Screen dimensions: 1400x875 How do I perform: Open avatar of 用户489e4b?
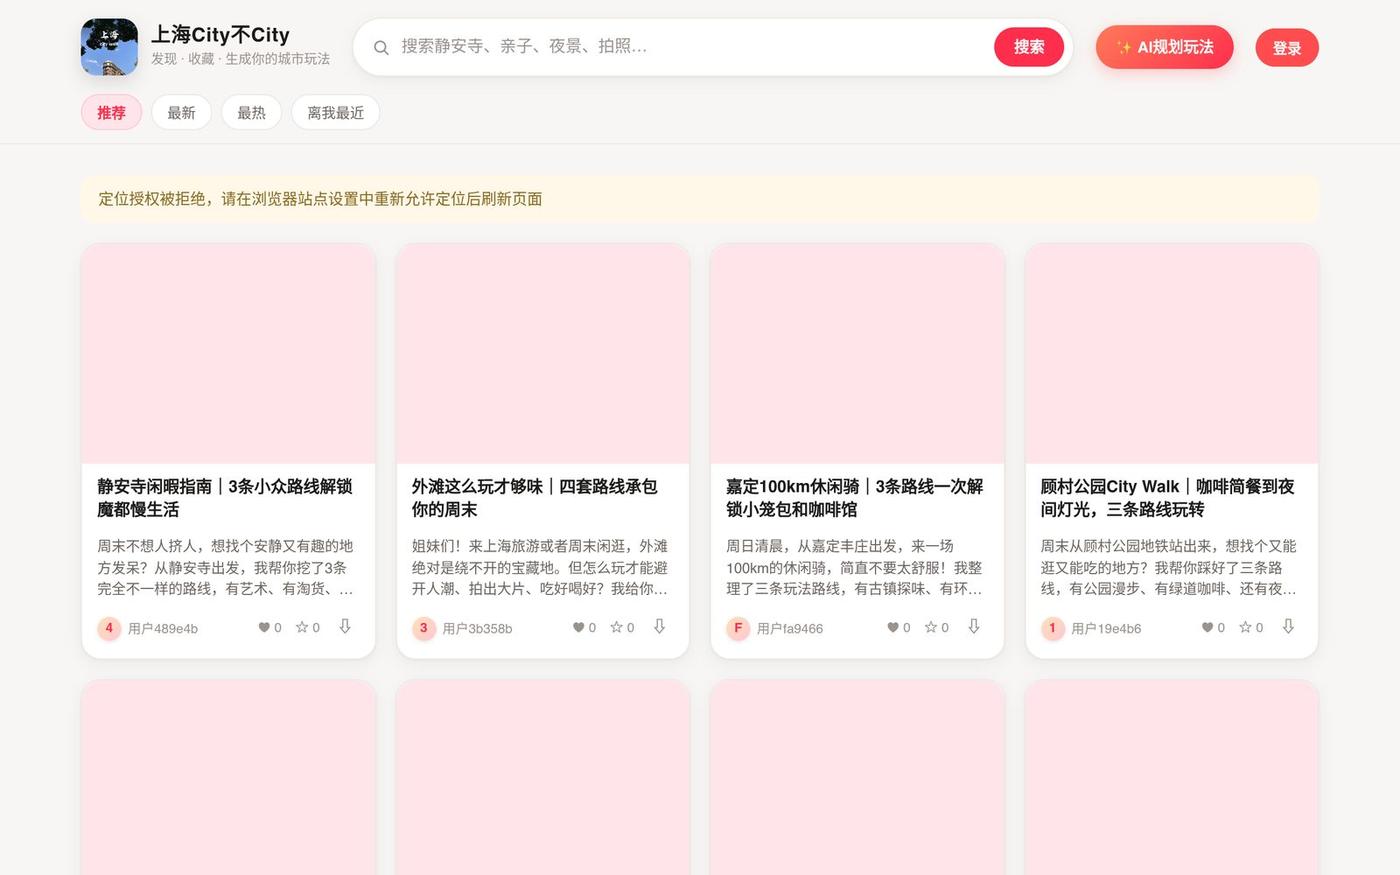point(109,628)
